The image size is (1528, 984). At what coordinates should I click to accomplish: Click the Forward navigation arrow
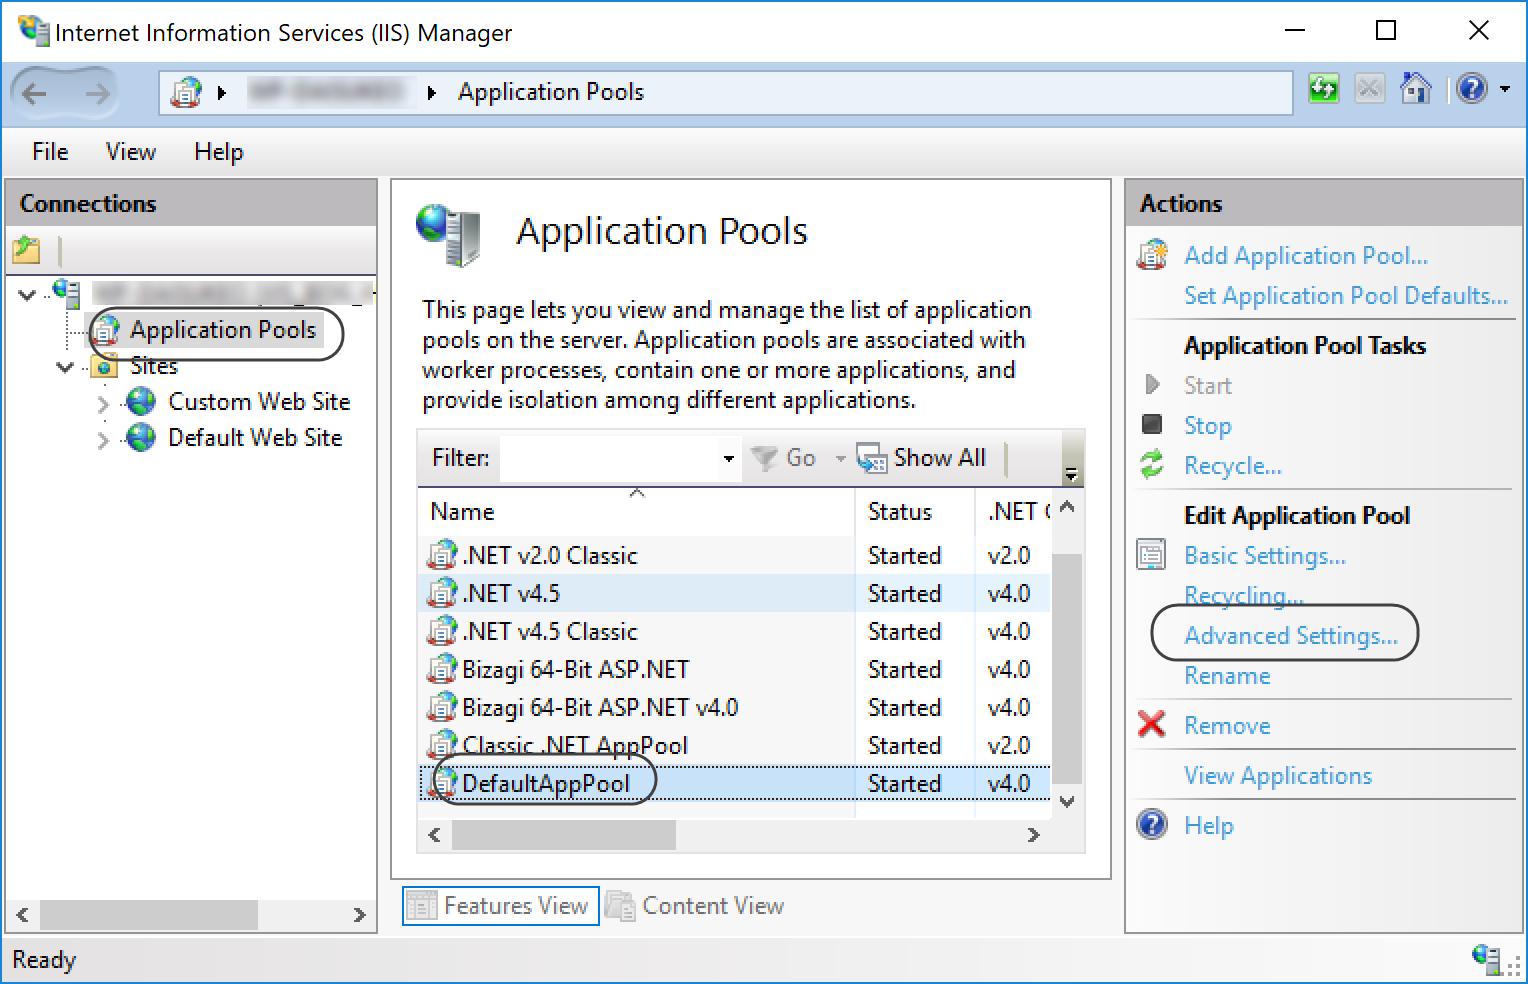(x=97, y=93)
